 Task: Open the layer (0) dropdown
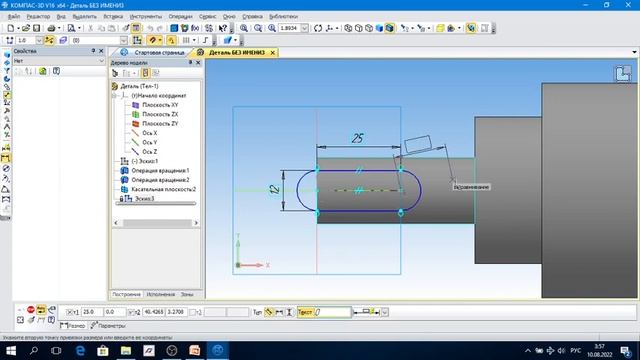pos(124,40)
